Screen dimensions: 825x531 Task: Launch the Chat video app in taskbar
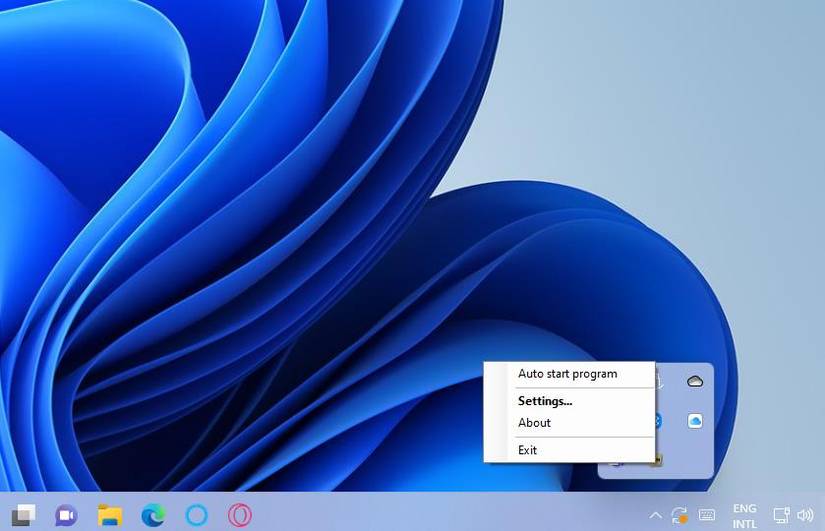[x=66, y=515]
